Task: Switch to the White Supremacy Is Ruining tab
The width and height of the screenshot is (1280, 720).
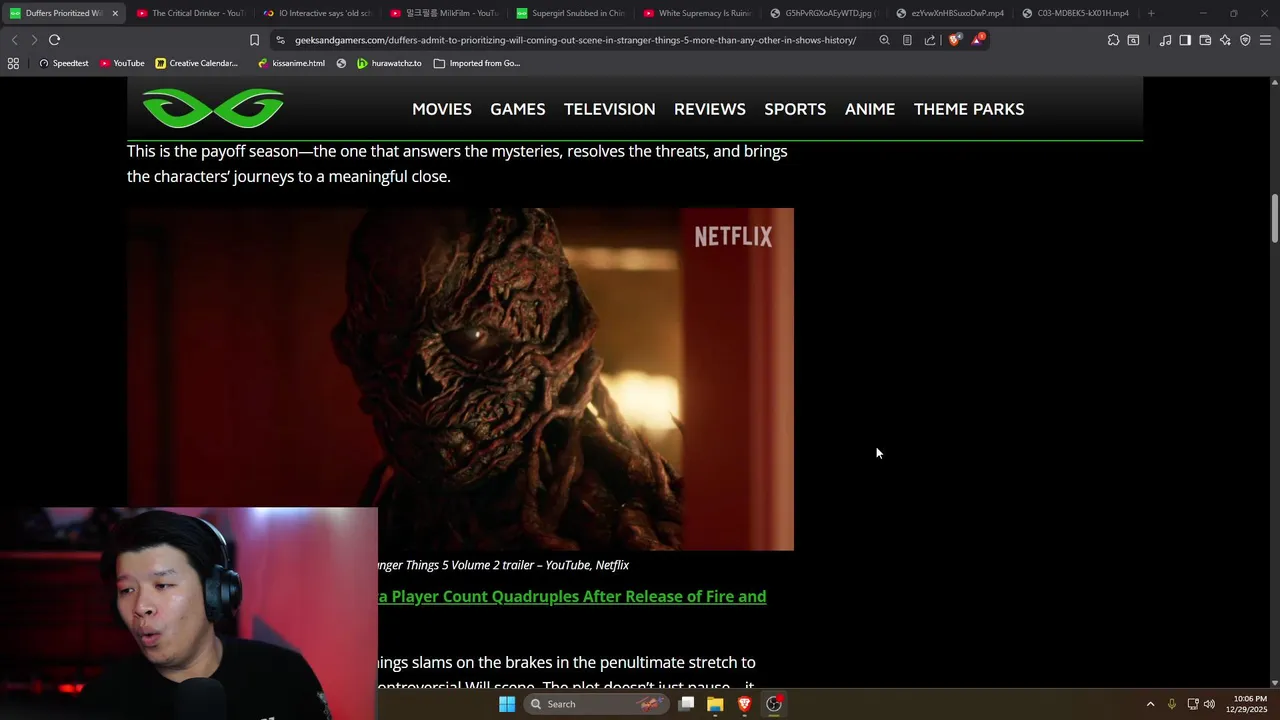Action: coord(697,13)
